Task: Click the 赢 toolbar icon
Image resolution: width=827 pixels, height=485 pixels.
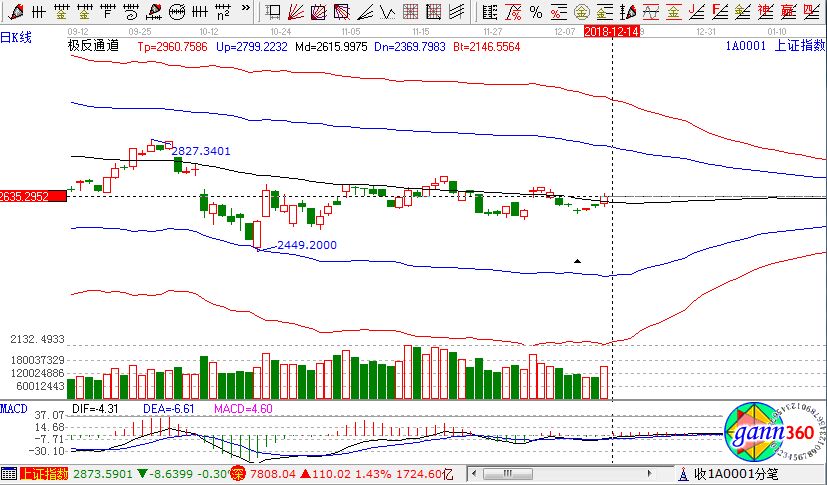Action: click(x=786, y=12)
